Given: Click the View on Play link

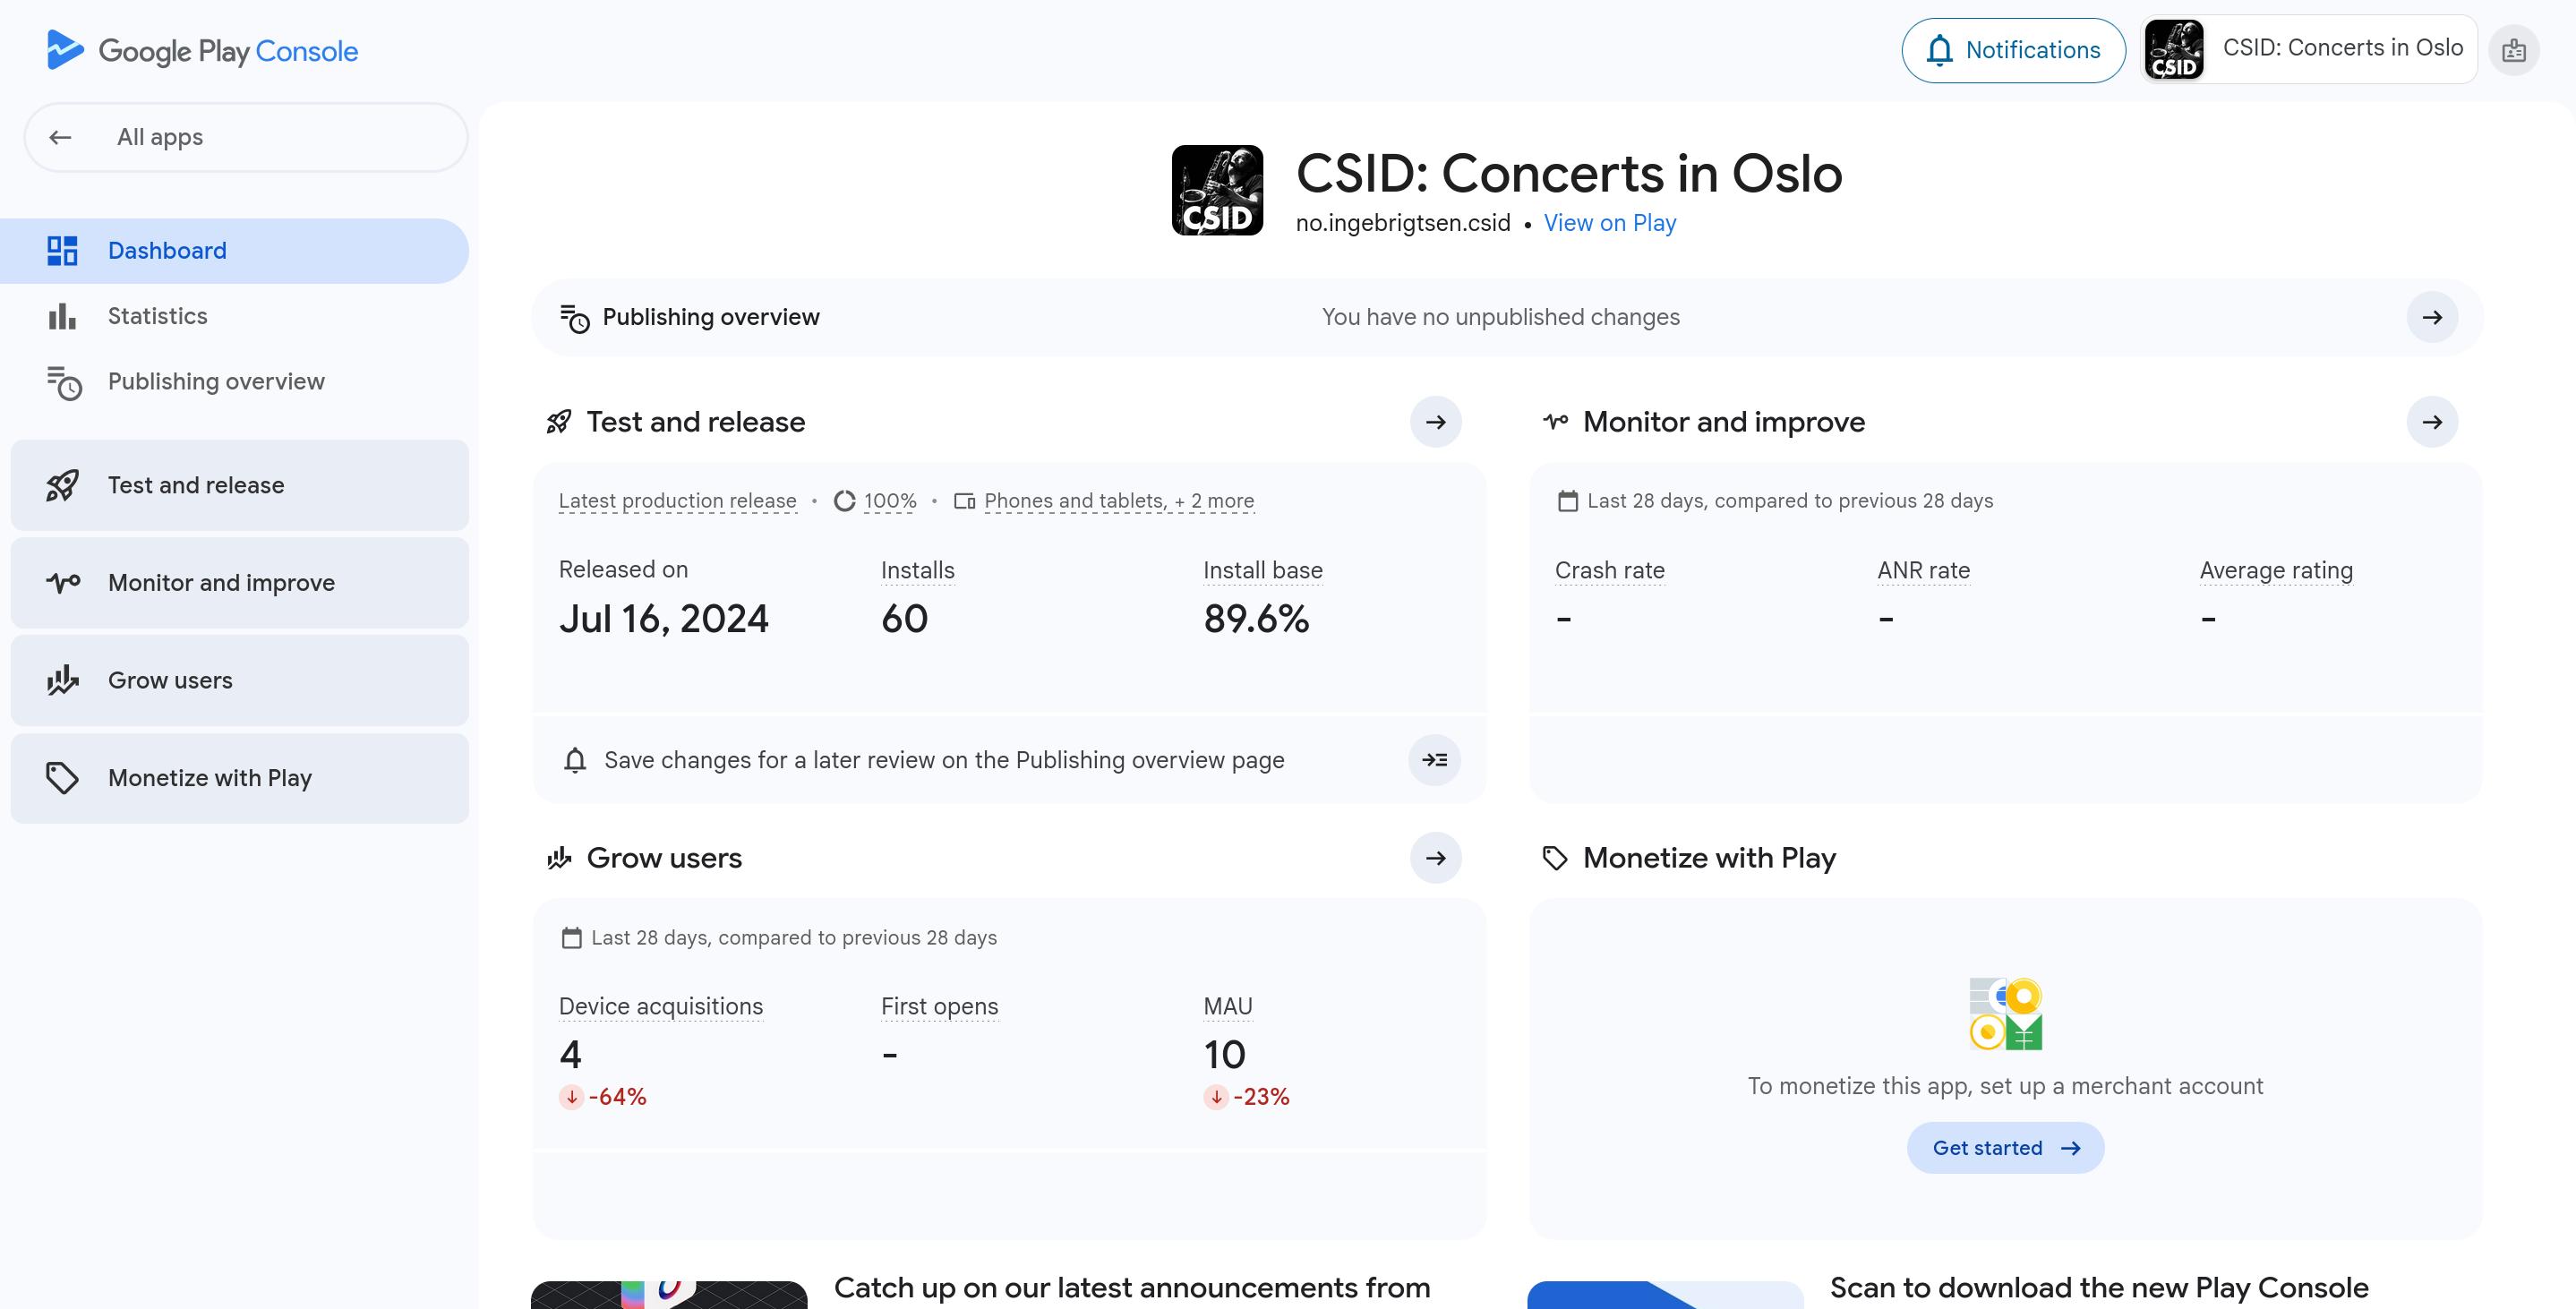Looking at the screenshot, I should click(1609, 223).
